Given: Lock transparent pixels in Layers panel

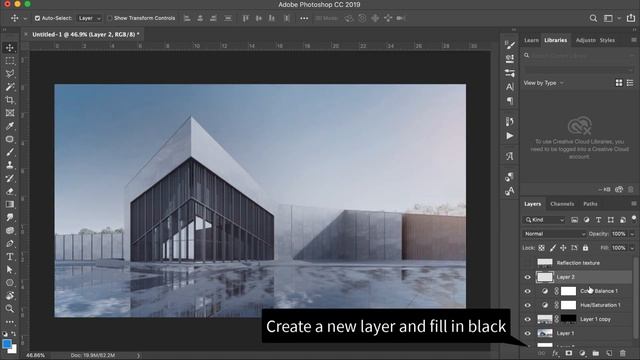Looking at the screenshot, I should 541,248.
